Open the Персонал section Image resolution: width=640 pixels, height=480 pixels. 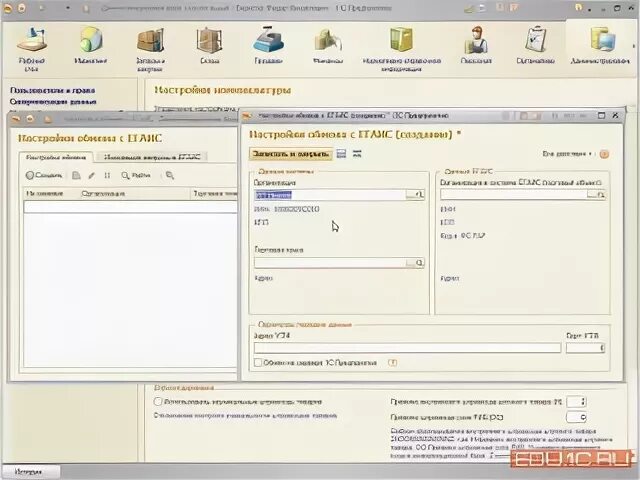click(476, 45)
